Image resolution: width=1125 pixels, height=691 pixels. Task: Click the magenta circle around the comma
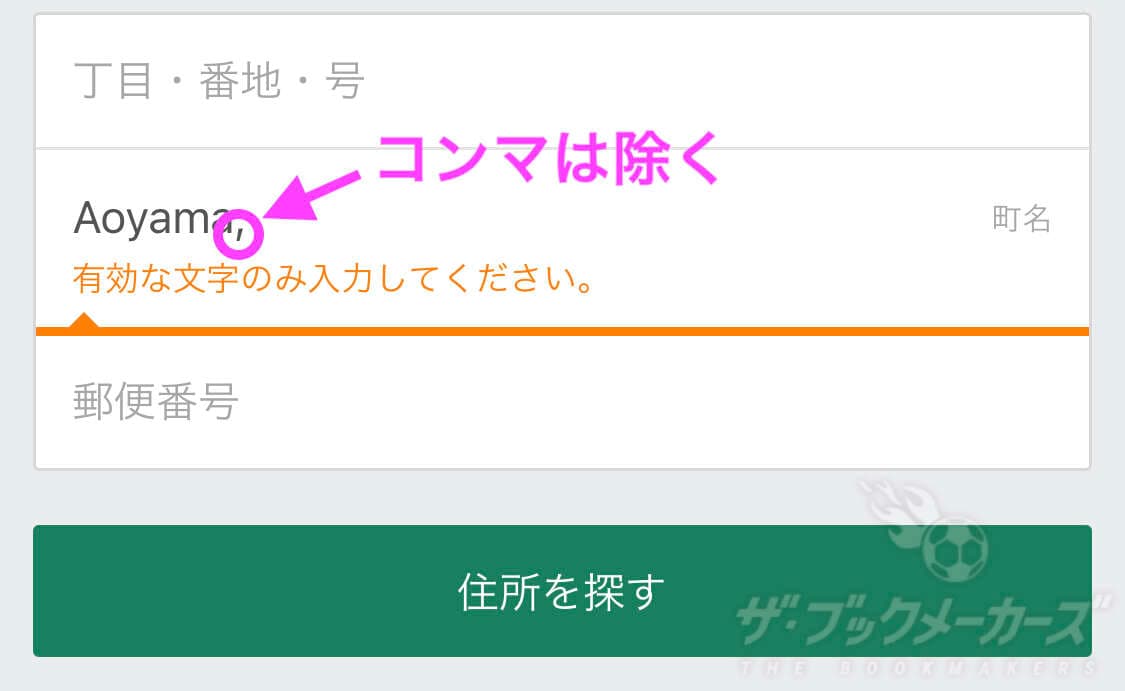point(239,234)
